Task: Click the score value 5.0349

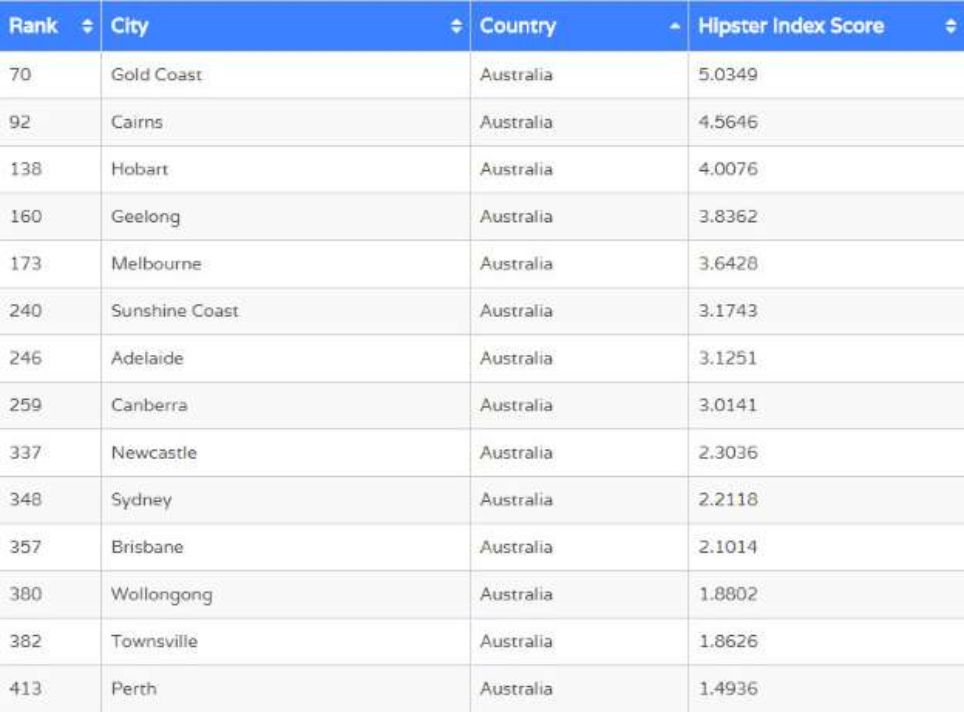Action: [728, 75]
